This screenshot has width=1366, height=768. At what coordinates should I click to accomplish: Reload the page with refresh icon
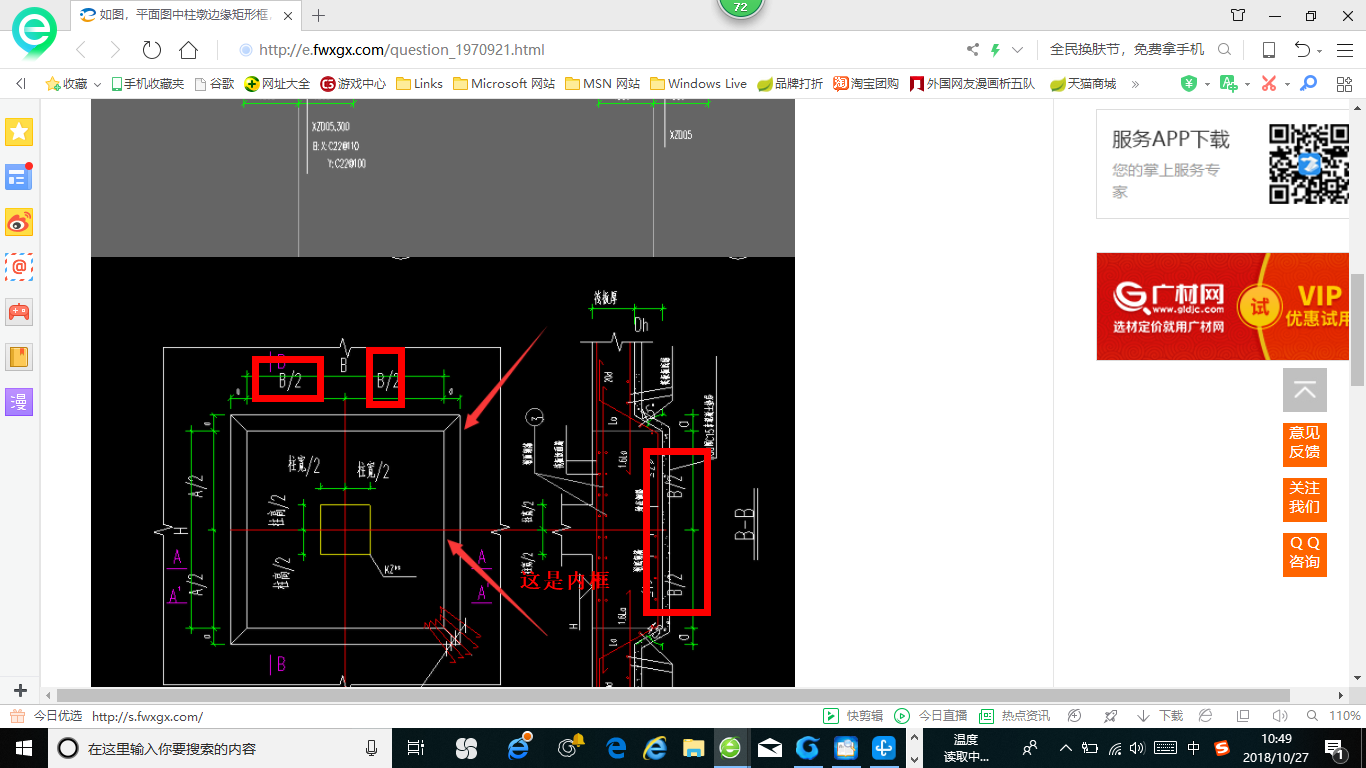click(x=152, y=50)
